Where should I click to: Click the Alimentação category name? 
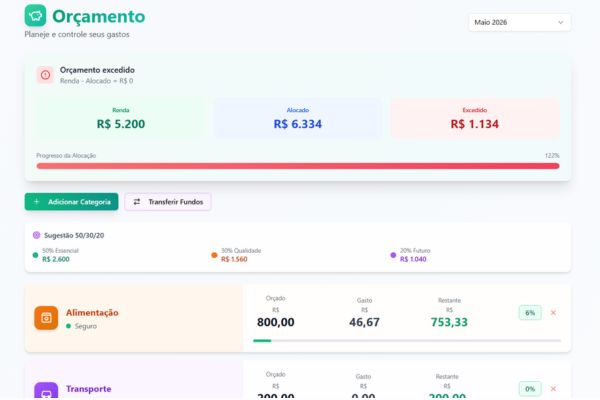[x=92, y=313]
